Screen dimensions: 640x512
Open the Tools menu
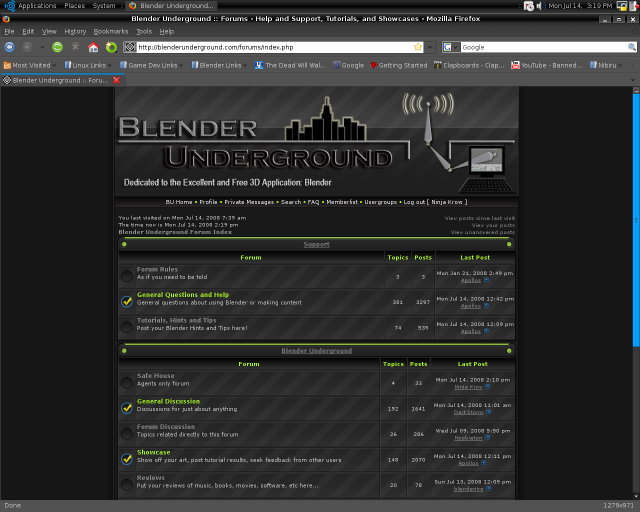[x=144, y=31]
